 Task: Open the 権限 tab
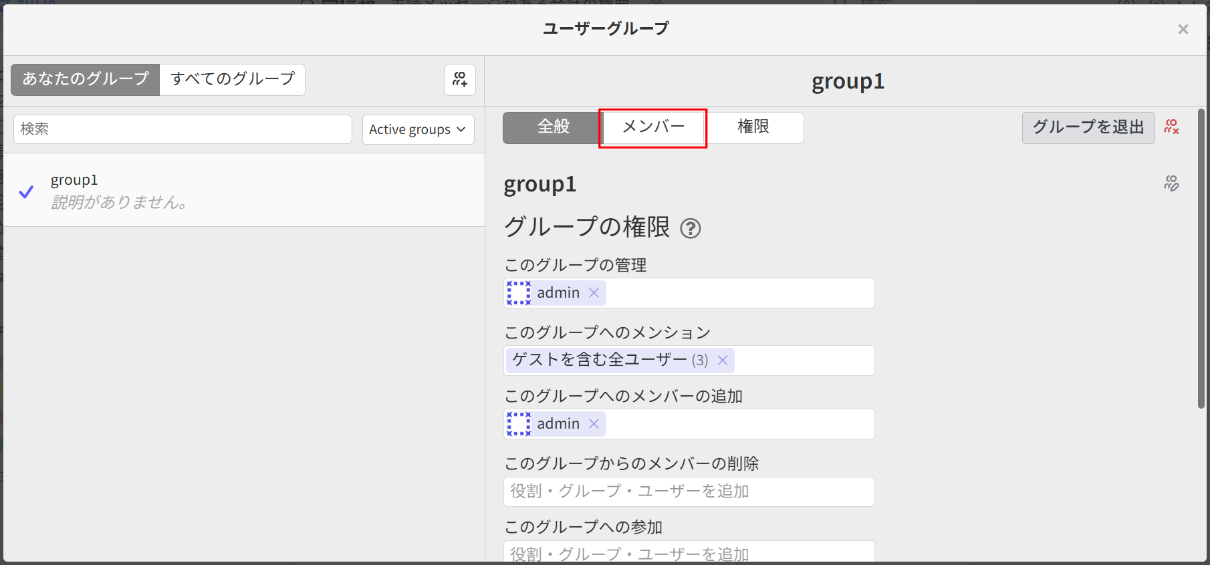[x=753, y=127]
